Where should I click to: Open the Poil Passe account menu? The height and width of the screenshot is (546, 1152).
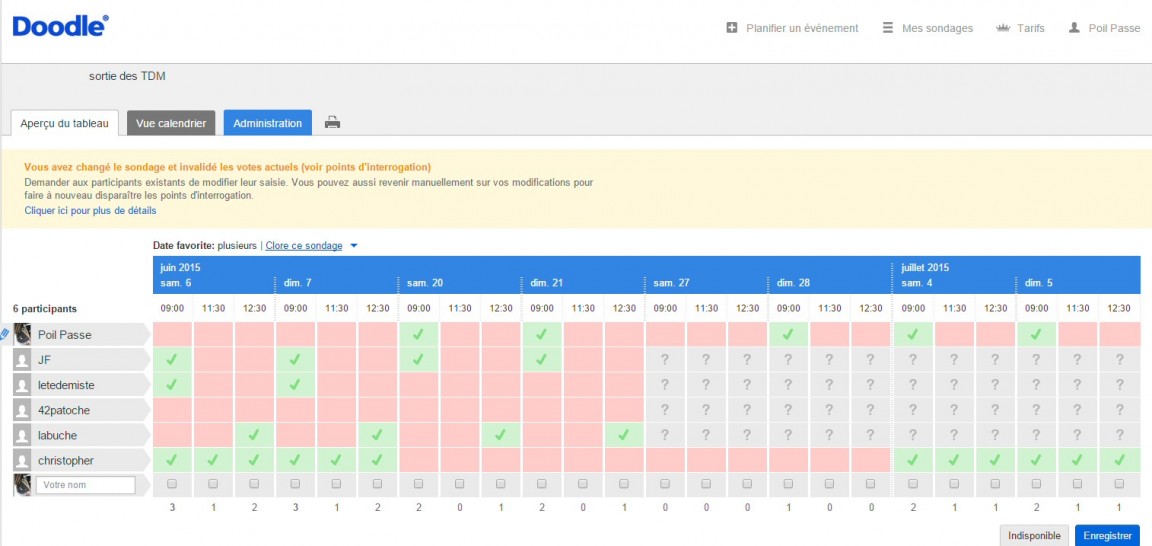point(1113,28)
